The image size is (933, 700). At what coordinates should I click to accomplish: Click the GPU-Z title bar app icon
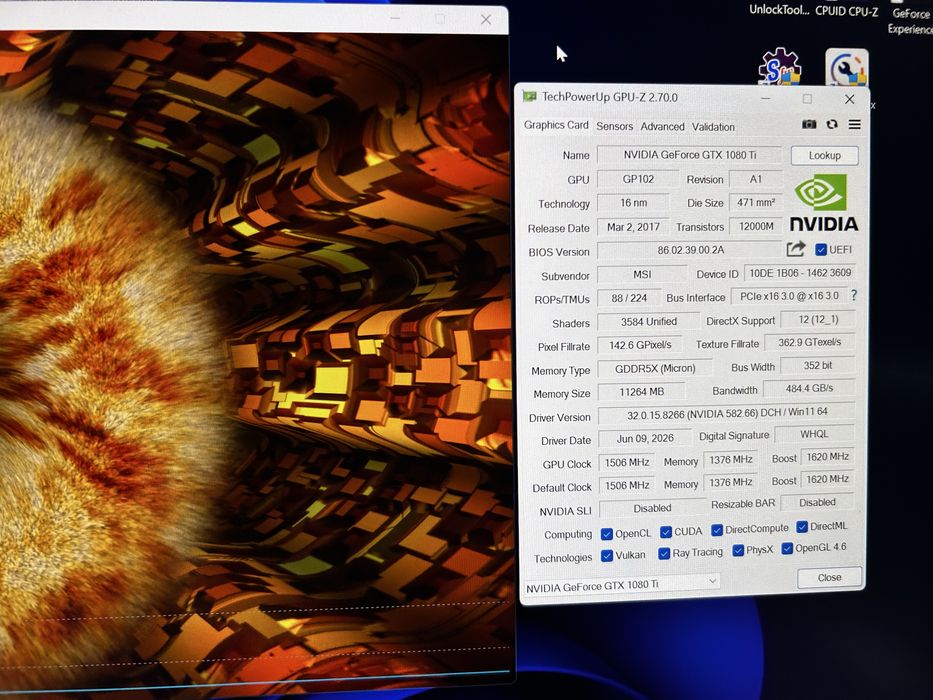tap(529, 97)
